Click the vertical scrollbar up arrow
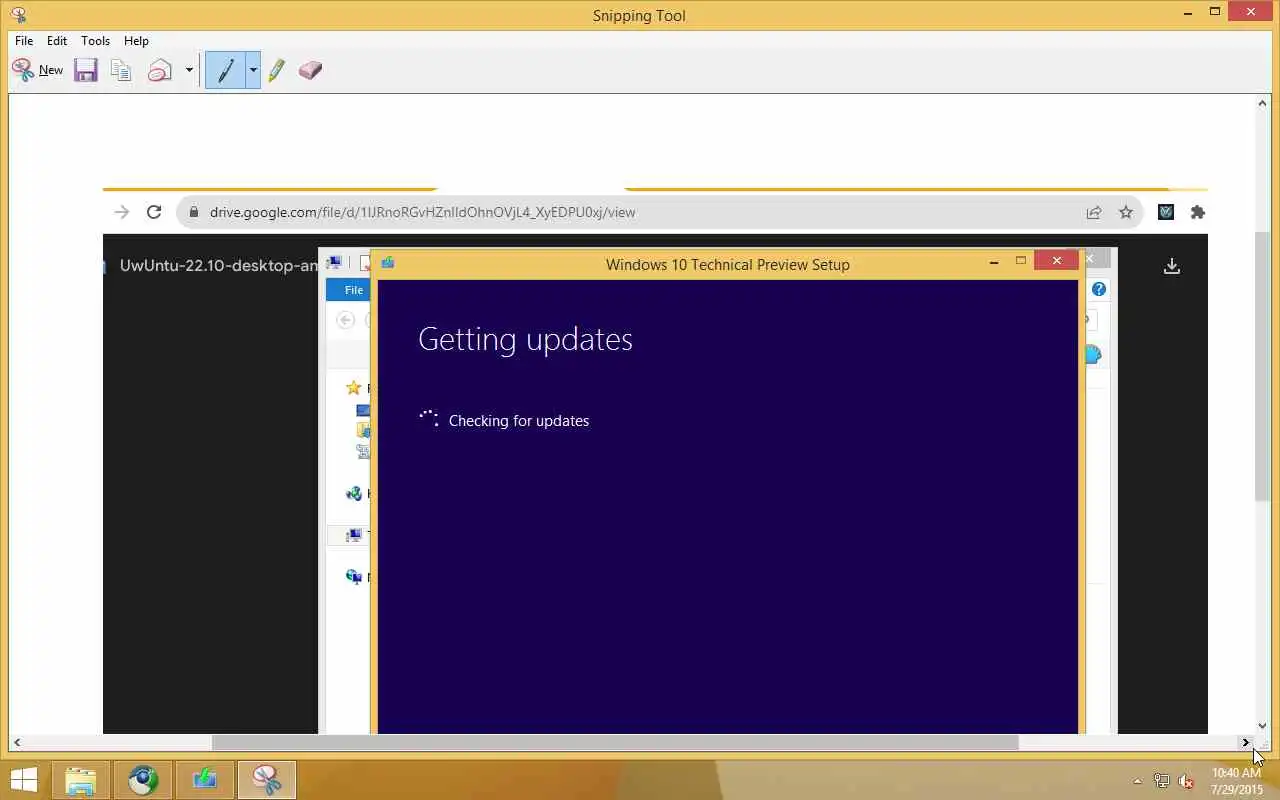 1263,102
